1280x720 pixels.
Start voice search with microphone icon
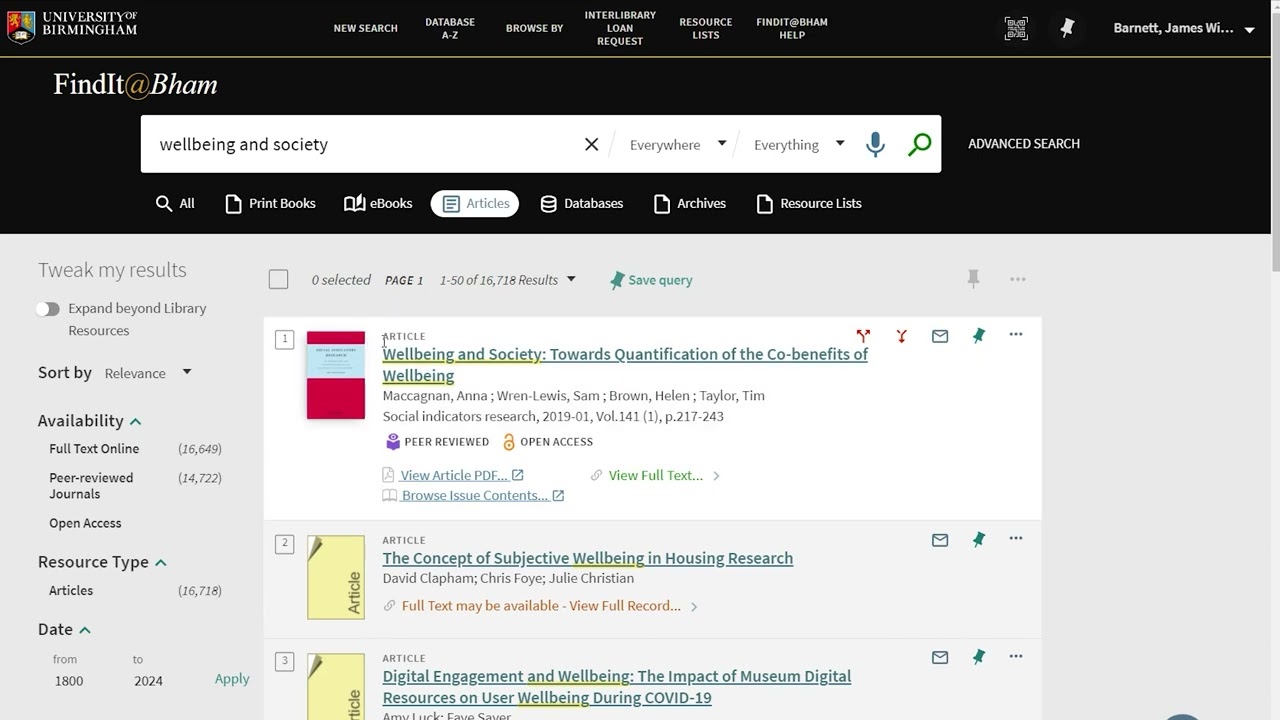point(875,144)
